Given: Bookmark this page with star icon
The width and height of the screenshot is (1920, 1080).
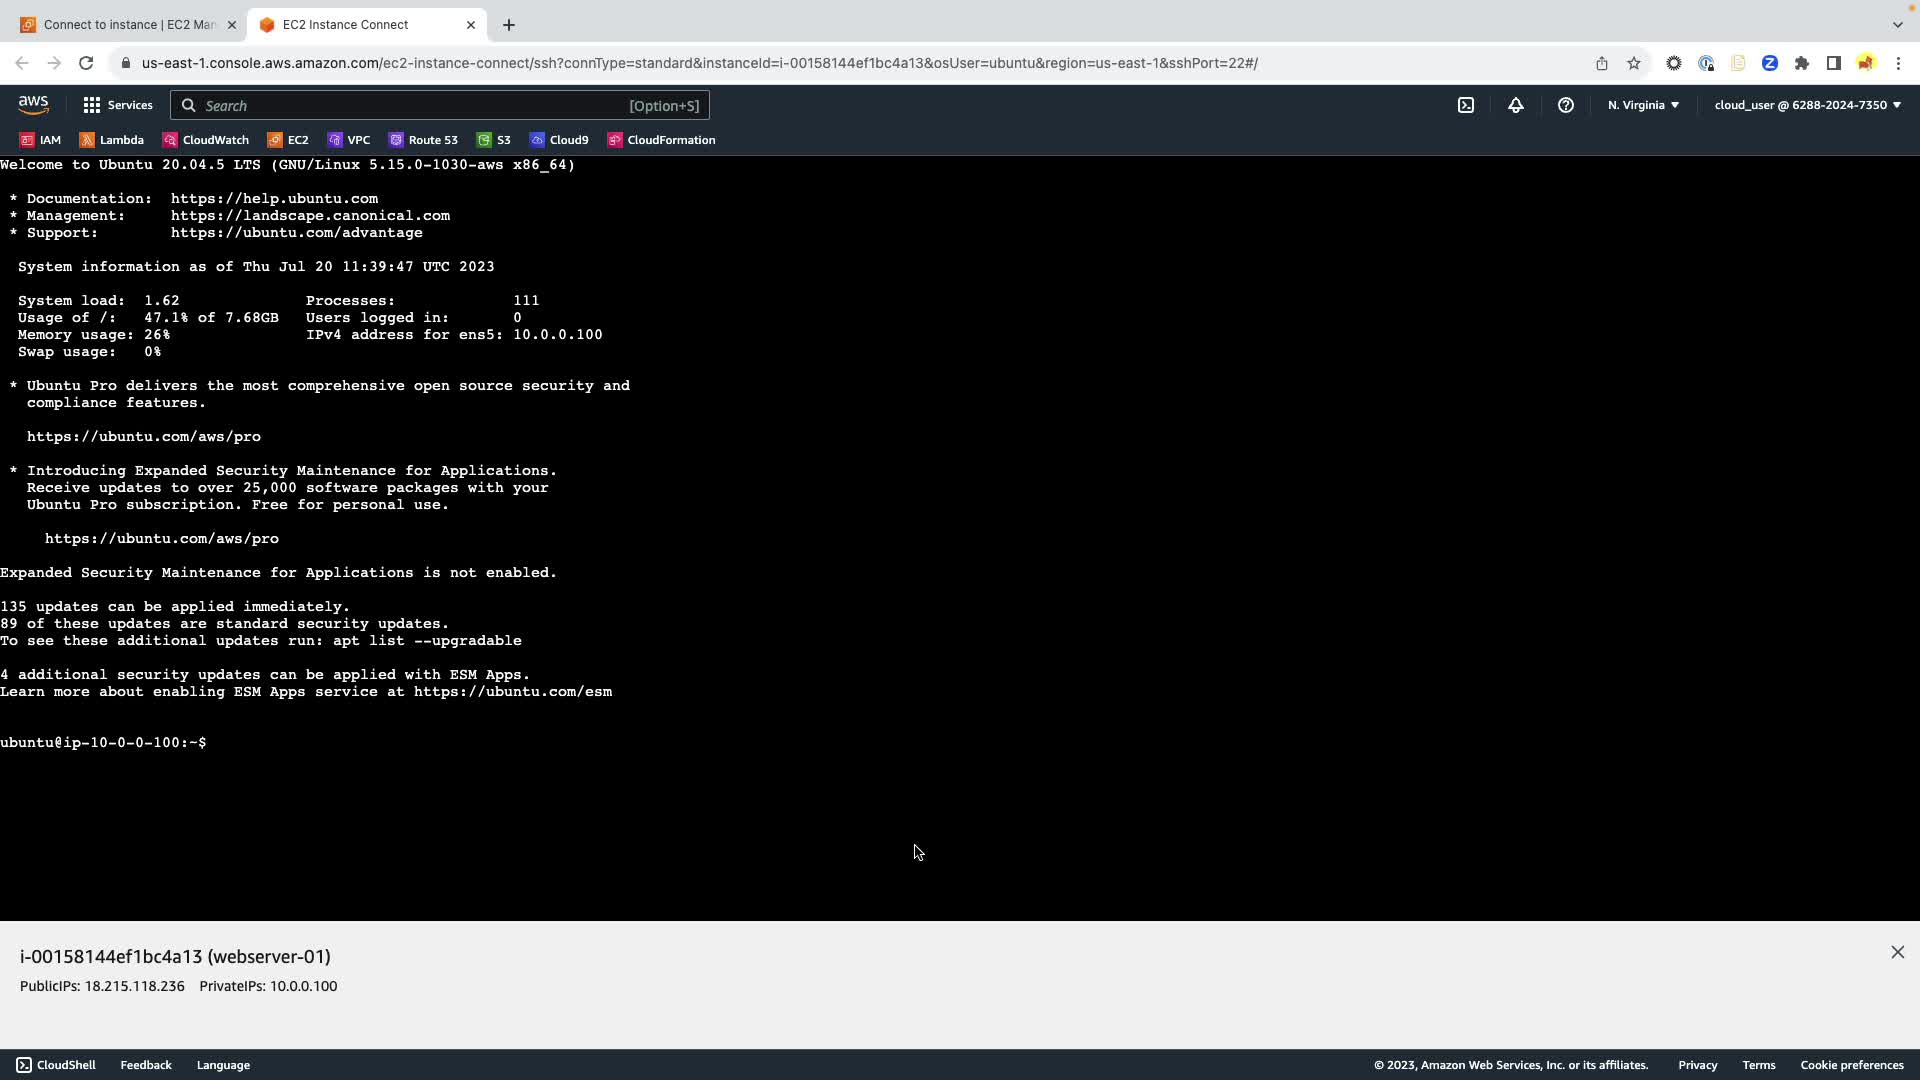Looking at the screenshot, I should (1634, 63).
